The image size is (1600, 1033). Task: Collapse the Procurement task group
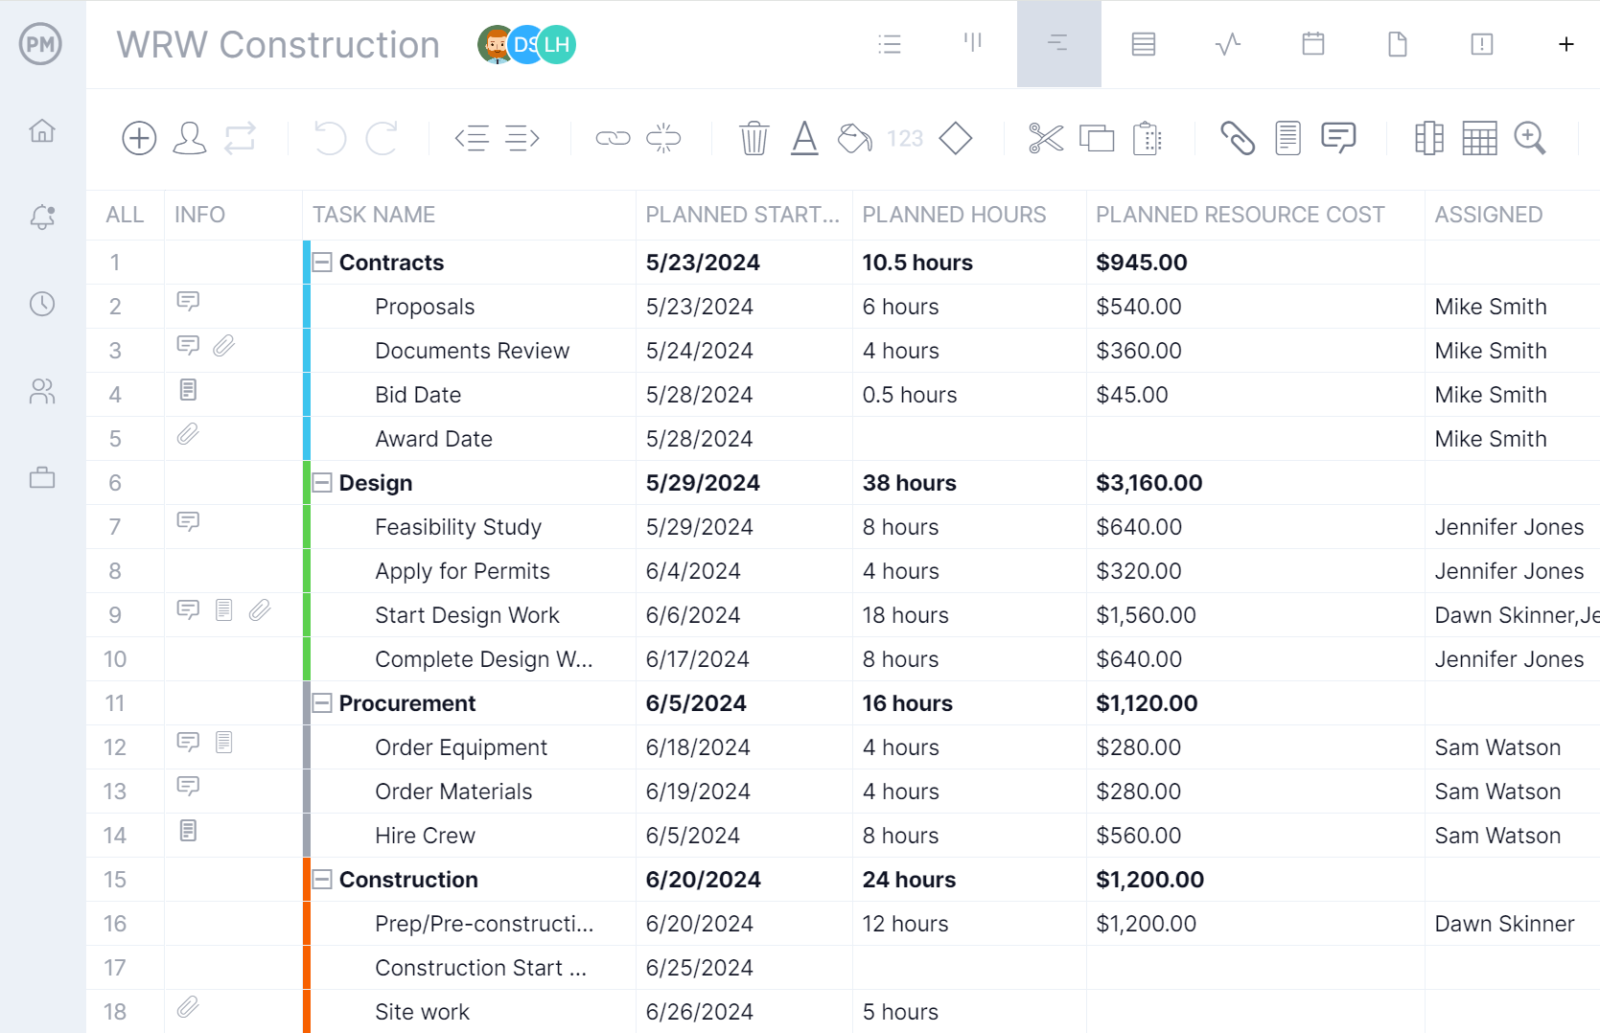tap(322, 703)
